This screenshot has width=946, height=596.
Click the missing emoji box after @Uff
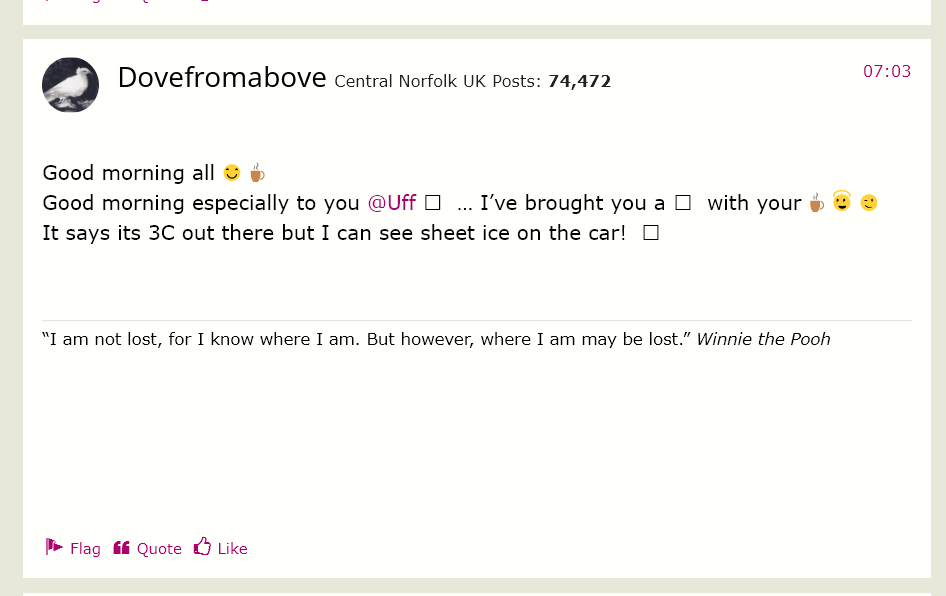click(x=433, y=203)
